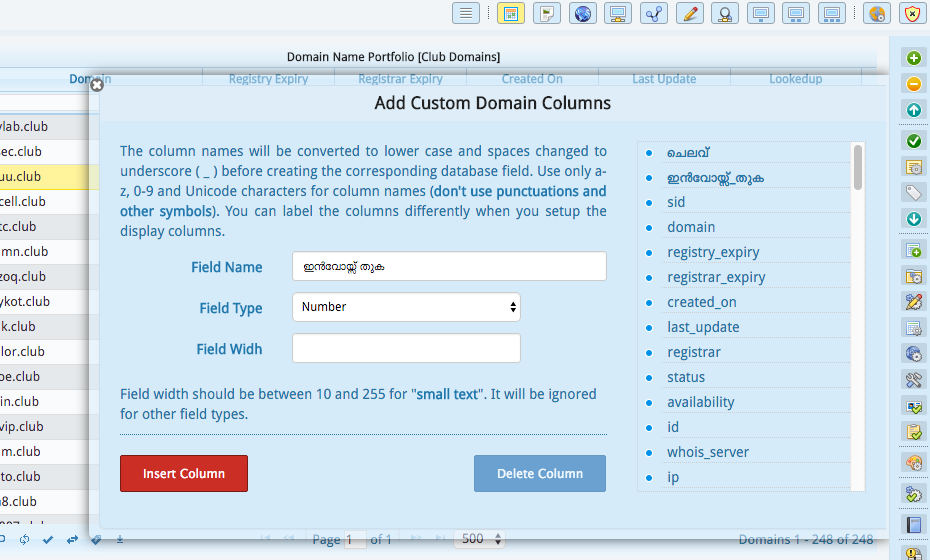Viewport: 930px width, 560px height.
Task: Click the document image icon in top toolbar
Action: (x=547, y=13)
